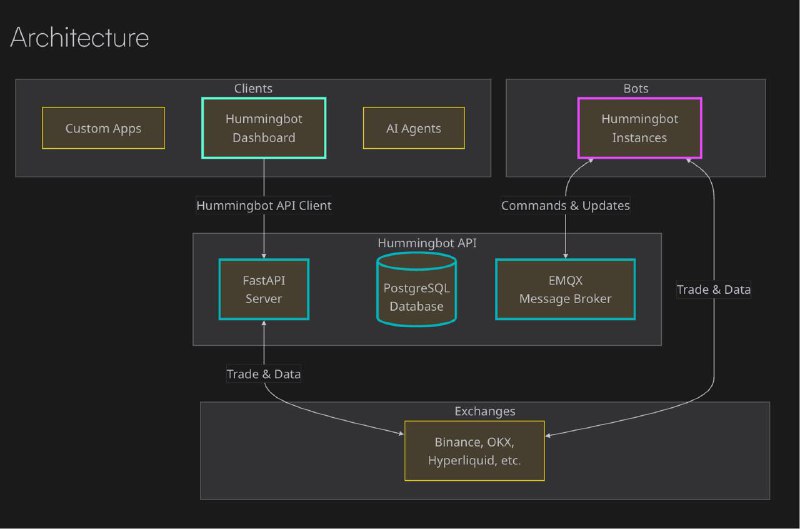
Task: Select the Exchanges group title
Action: tap(485, 411)
